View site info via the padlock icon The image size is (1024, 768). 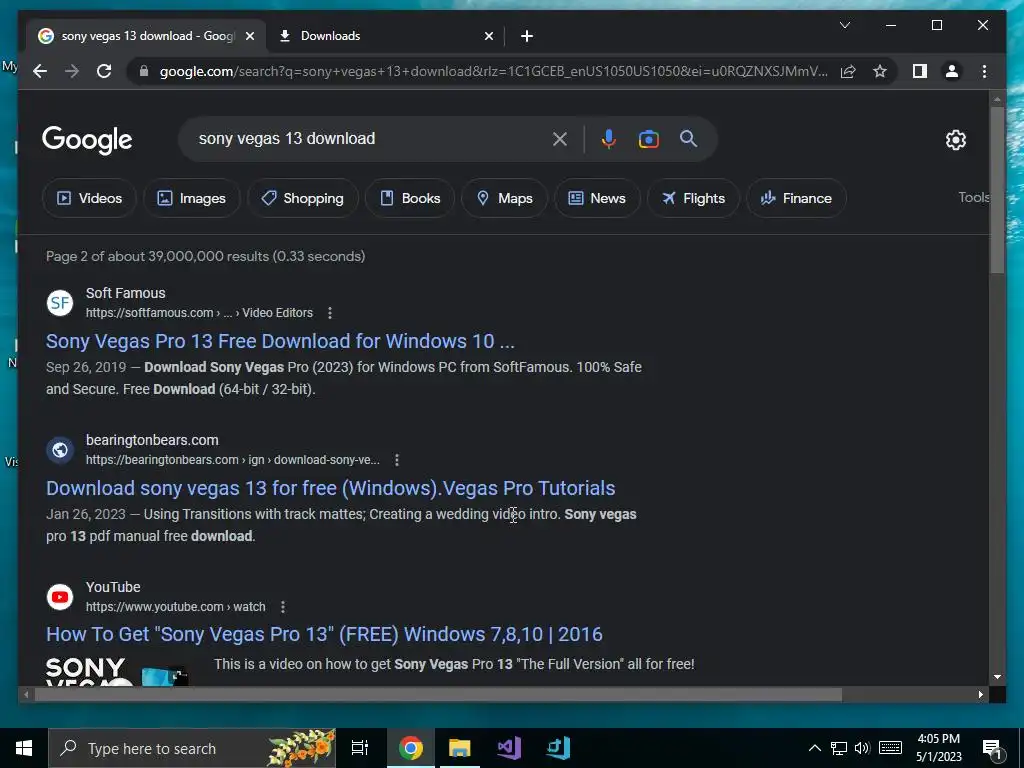144,71
